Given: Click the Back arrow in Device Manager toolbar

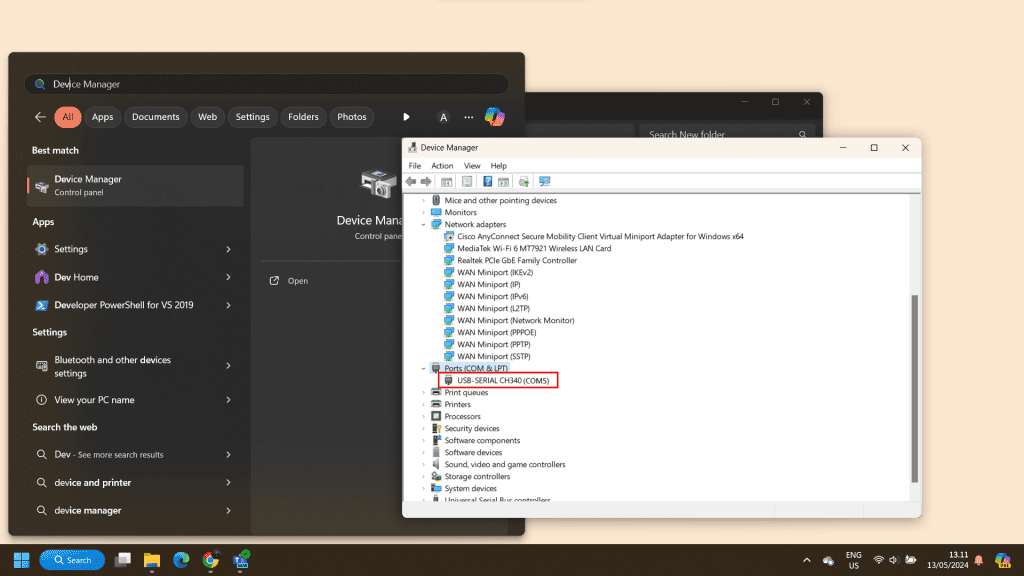Looking at the screenshot, I should [411, 182].
